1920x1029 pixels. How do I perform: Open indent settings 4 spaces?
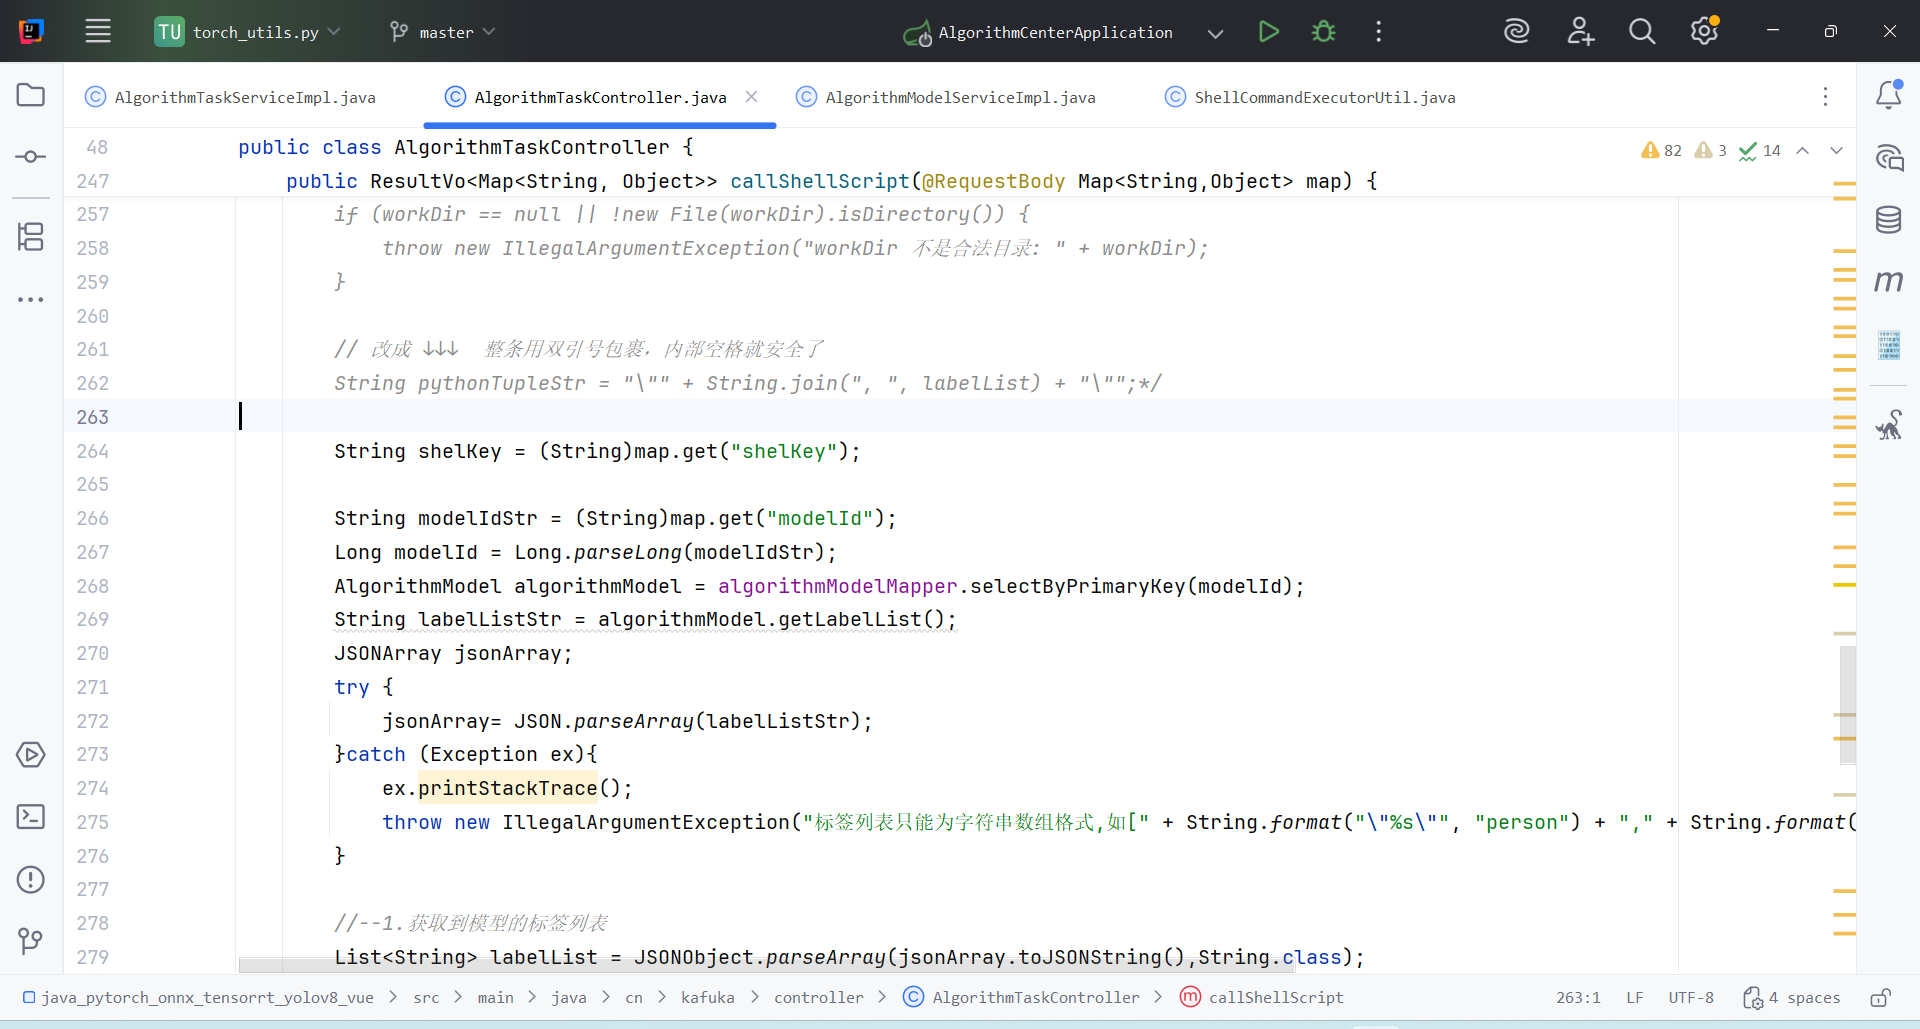point(1792,997)
